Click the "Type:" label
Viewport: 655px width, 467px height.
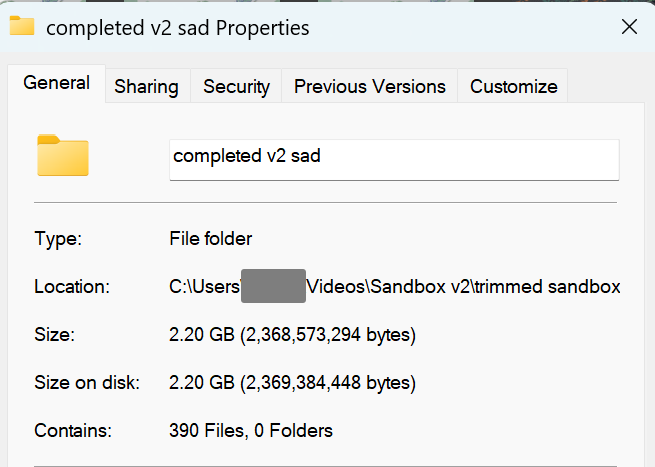(x=58, y=239)
